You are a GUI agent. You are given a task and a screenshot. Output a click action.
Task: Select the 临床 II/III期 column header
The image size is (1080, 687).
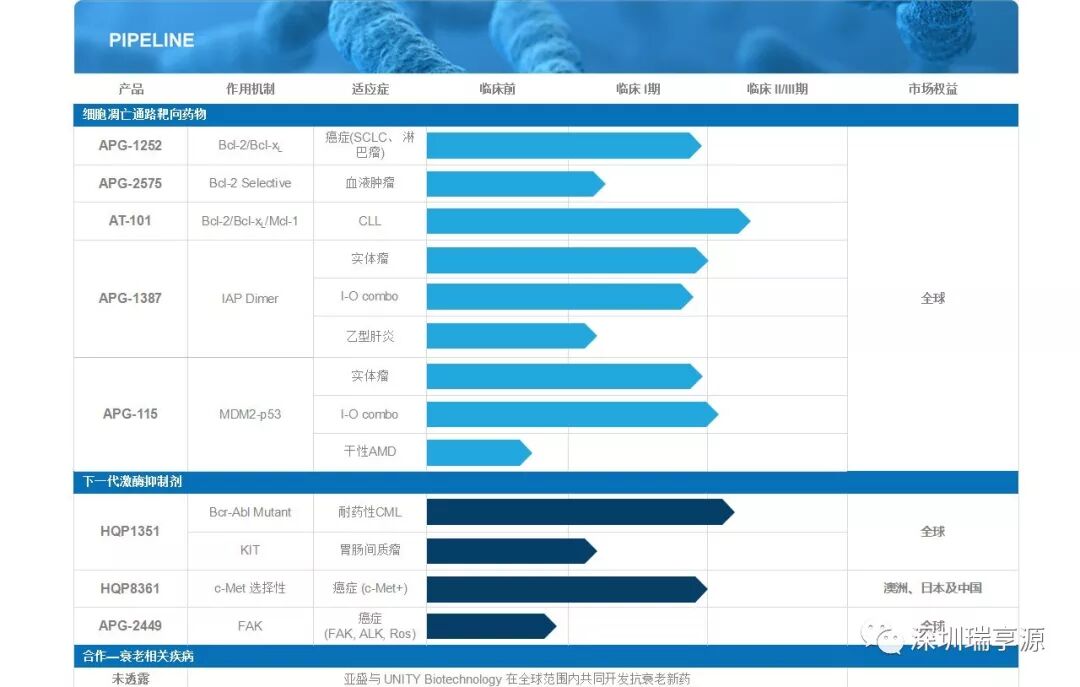(777, 88)
